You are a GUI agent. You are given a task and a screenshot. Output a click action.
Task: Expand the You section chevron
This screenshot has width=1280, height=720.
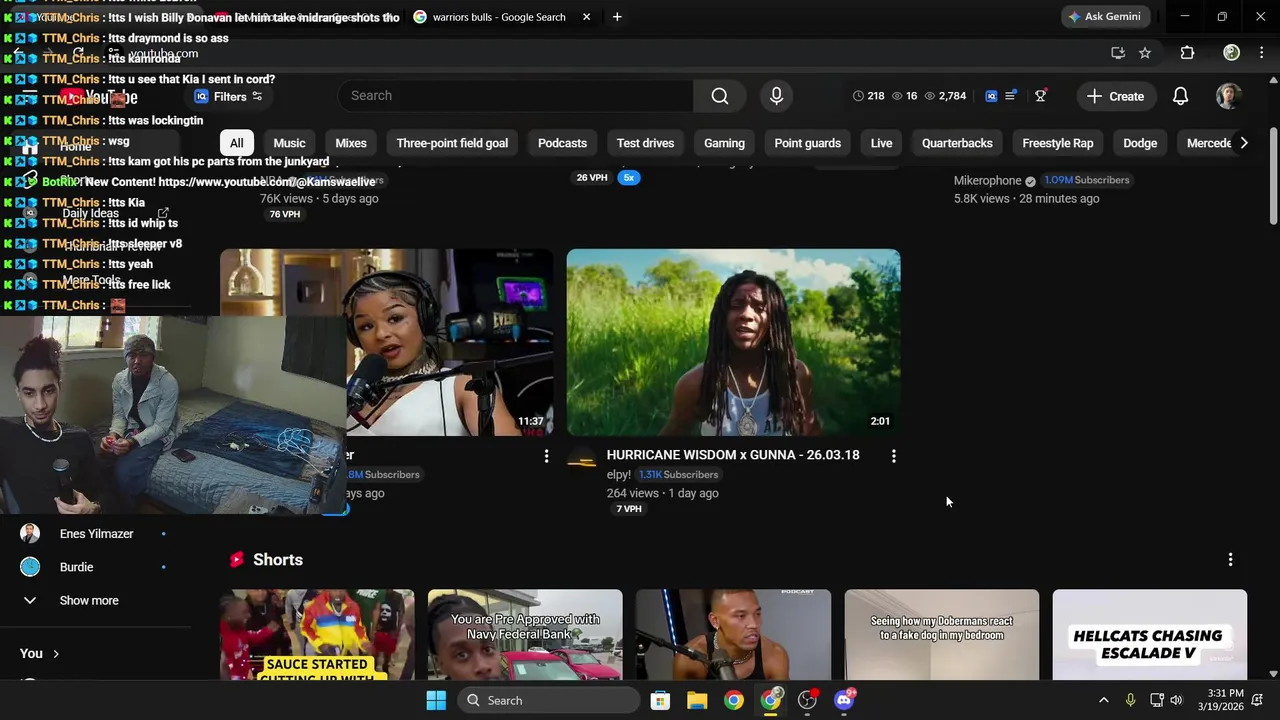pyautogui.click(x=56, y=654)
